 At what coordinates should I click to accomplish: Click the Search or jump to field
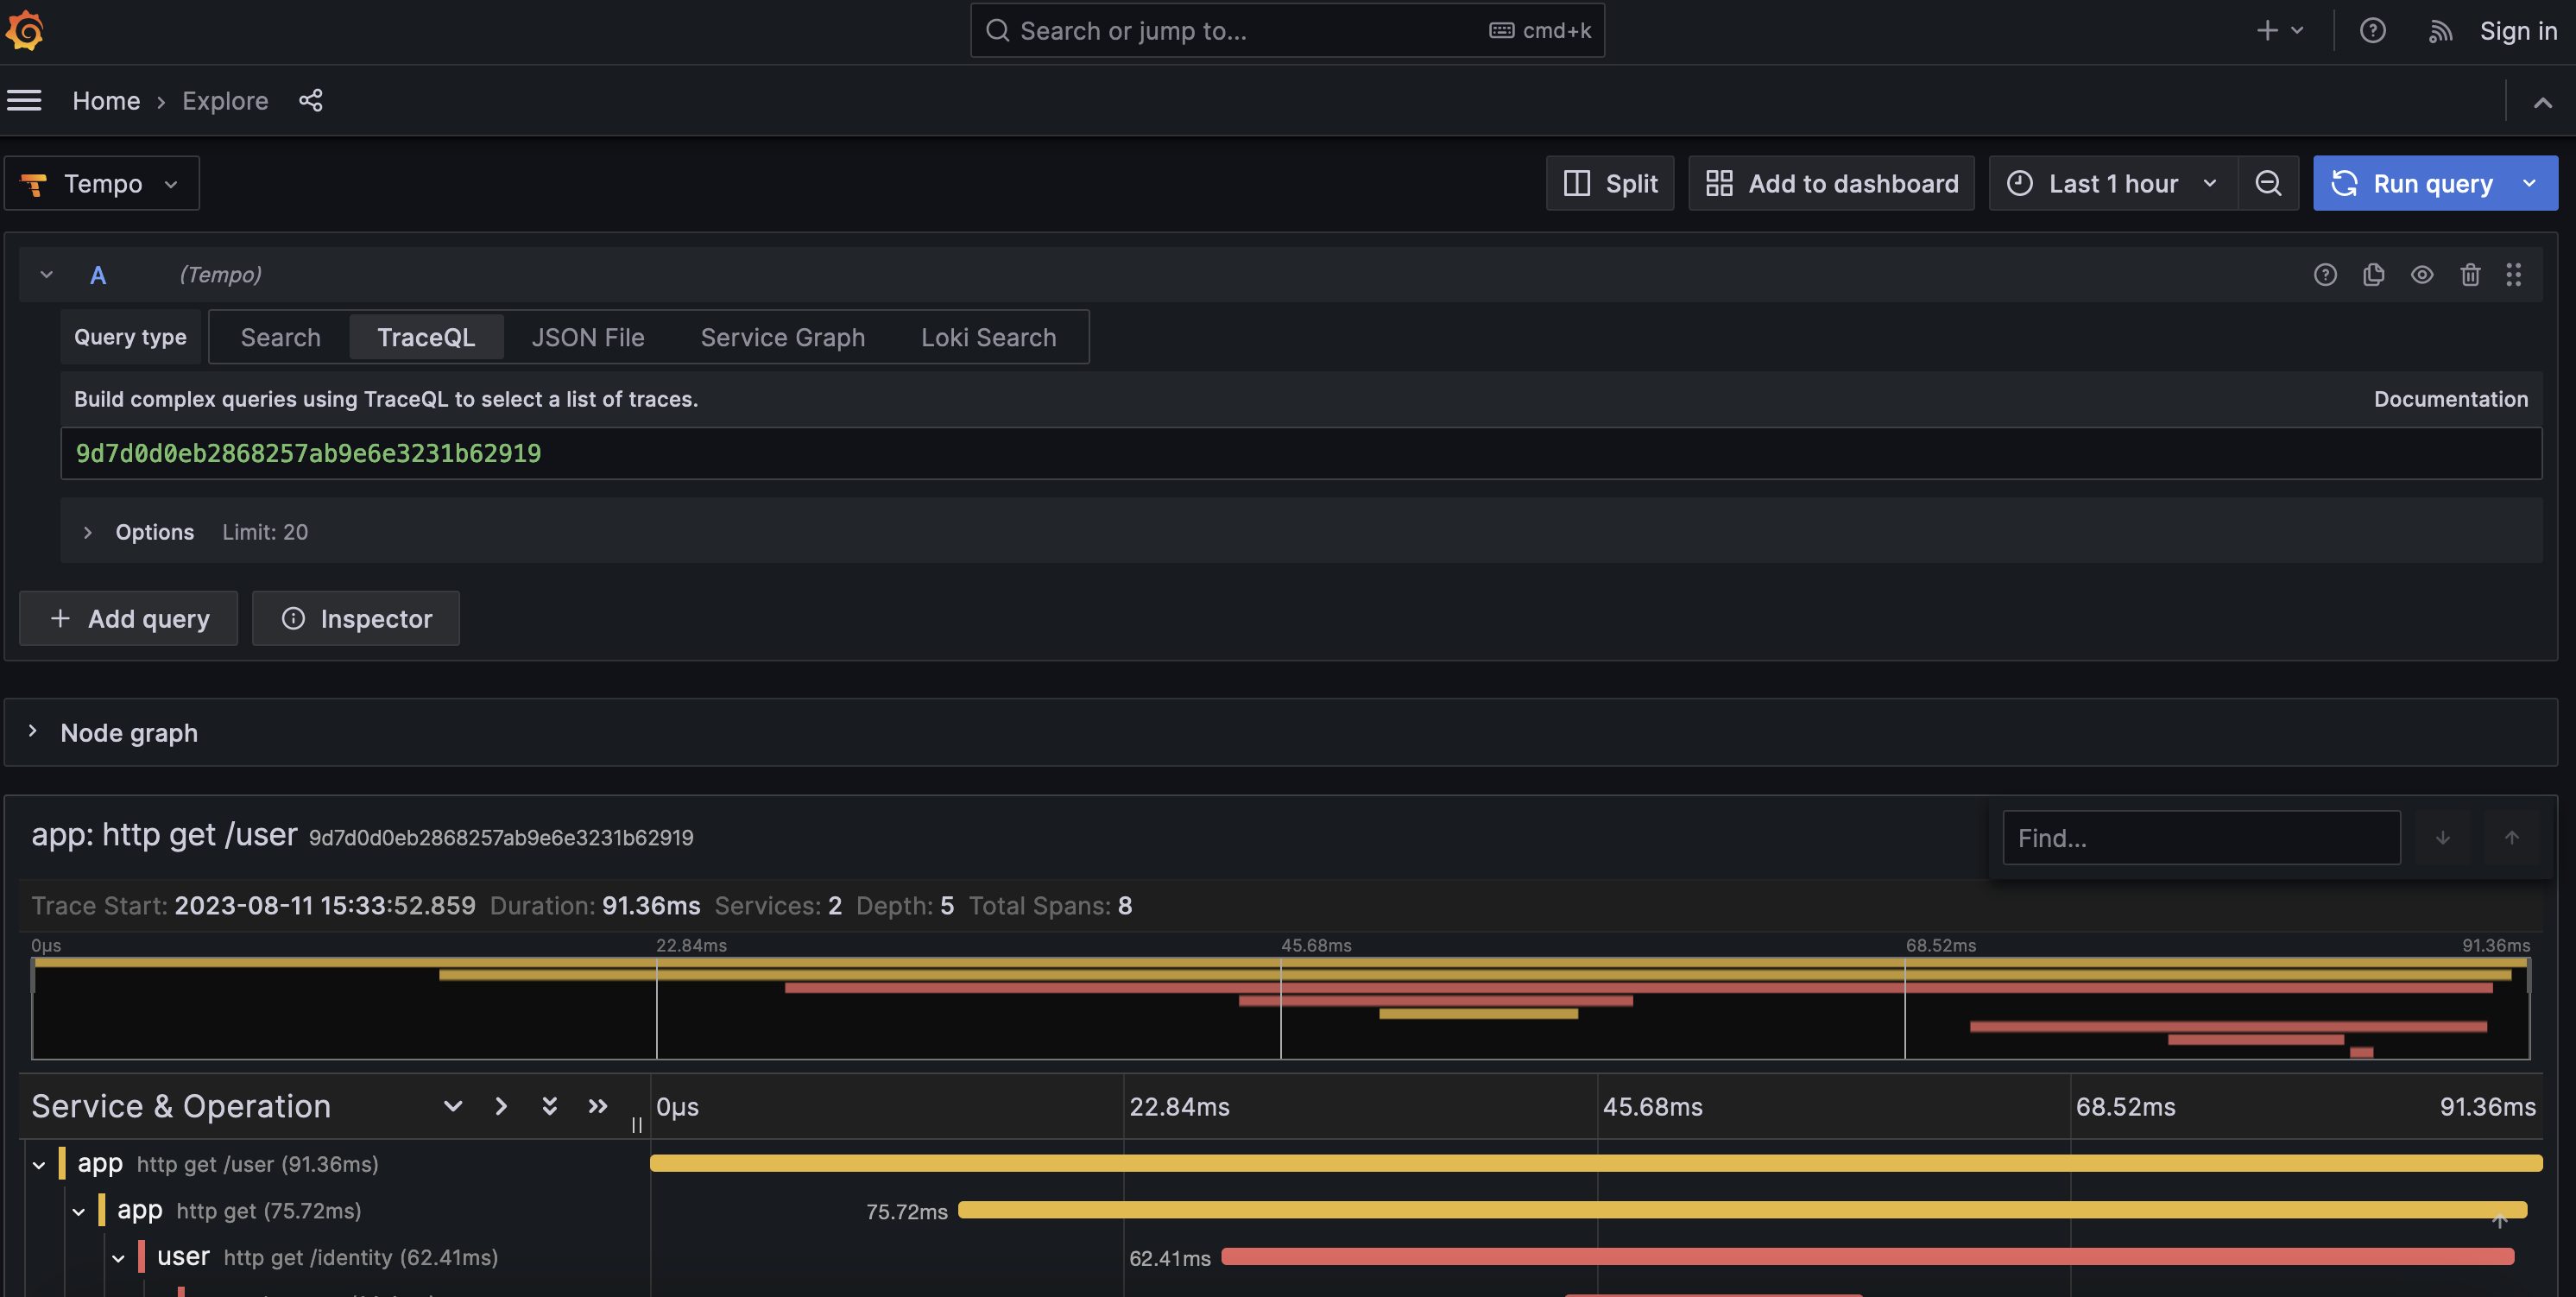(x=1287, y=31)
